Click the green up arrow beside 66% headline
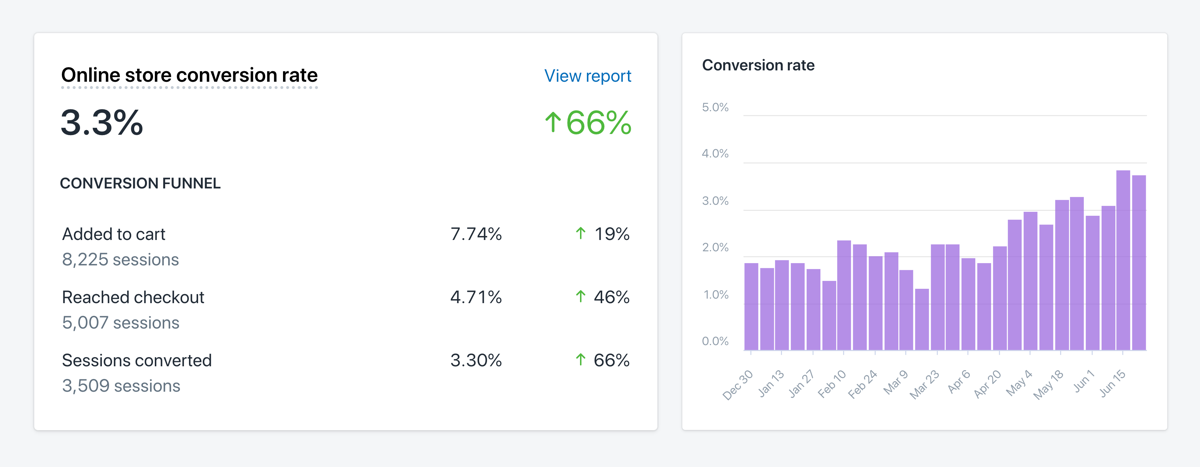The image size is (1200, 467). tap(552, 123)
